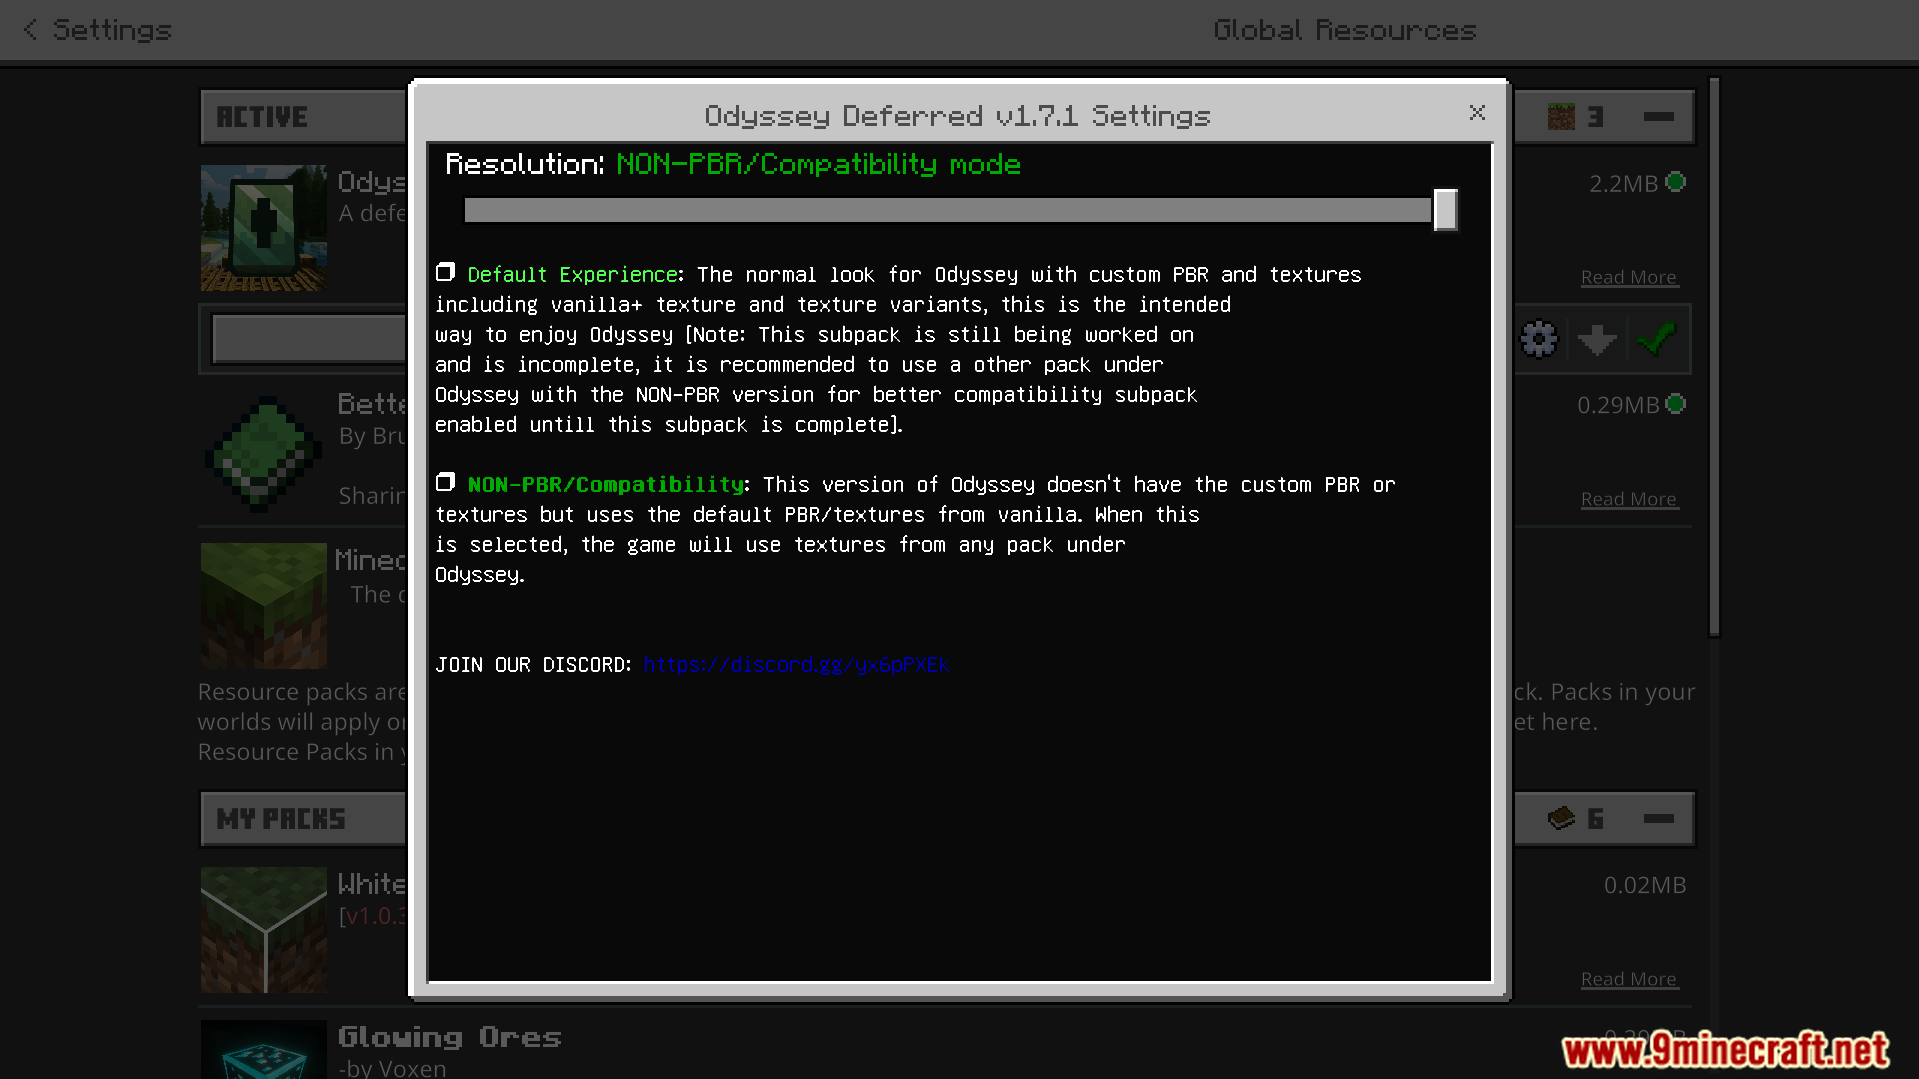This screenshot has width=1919, height=1079.
Task: Click the NON-PBR/Compatibility subpack description
Action: pos(915,529)
